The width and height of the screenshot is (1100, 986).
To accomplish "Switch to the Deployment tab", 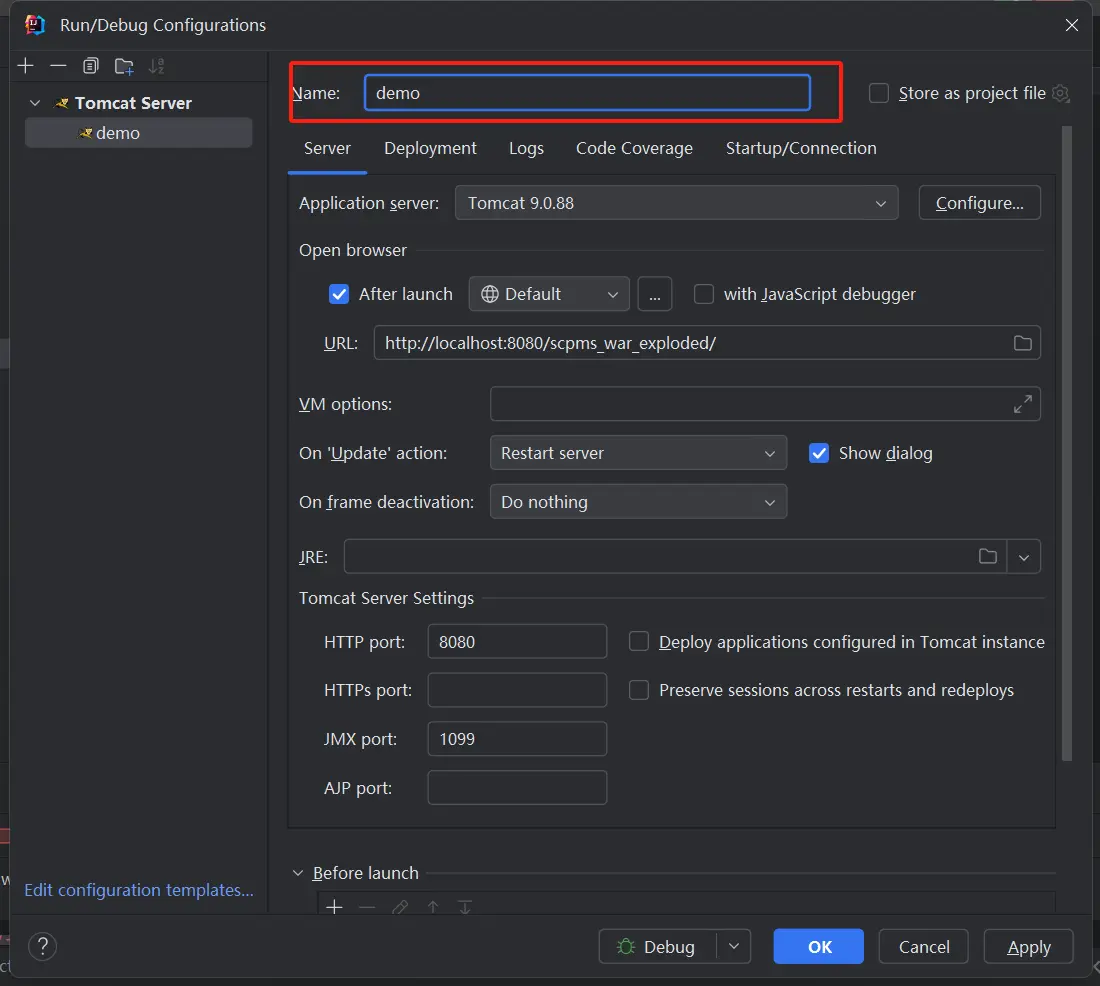I will pyautogui.click(x=430, y=148).
